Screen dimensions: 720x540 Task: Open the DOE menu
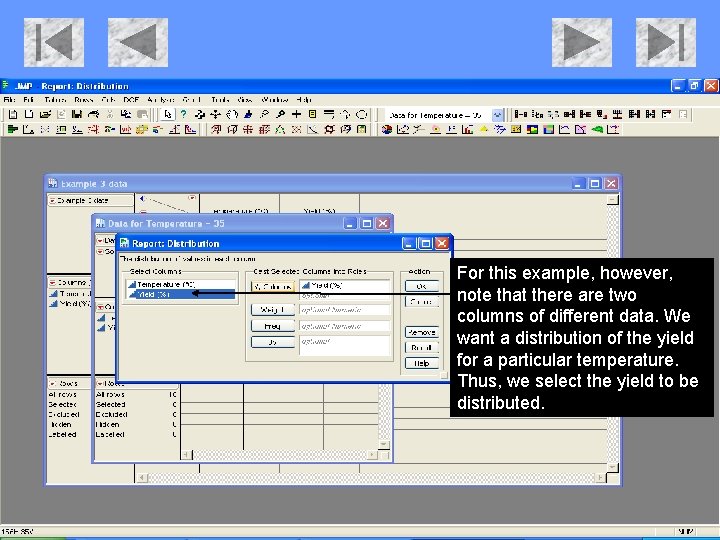pos(131,100)
